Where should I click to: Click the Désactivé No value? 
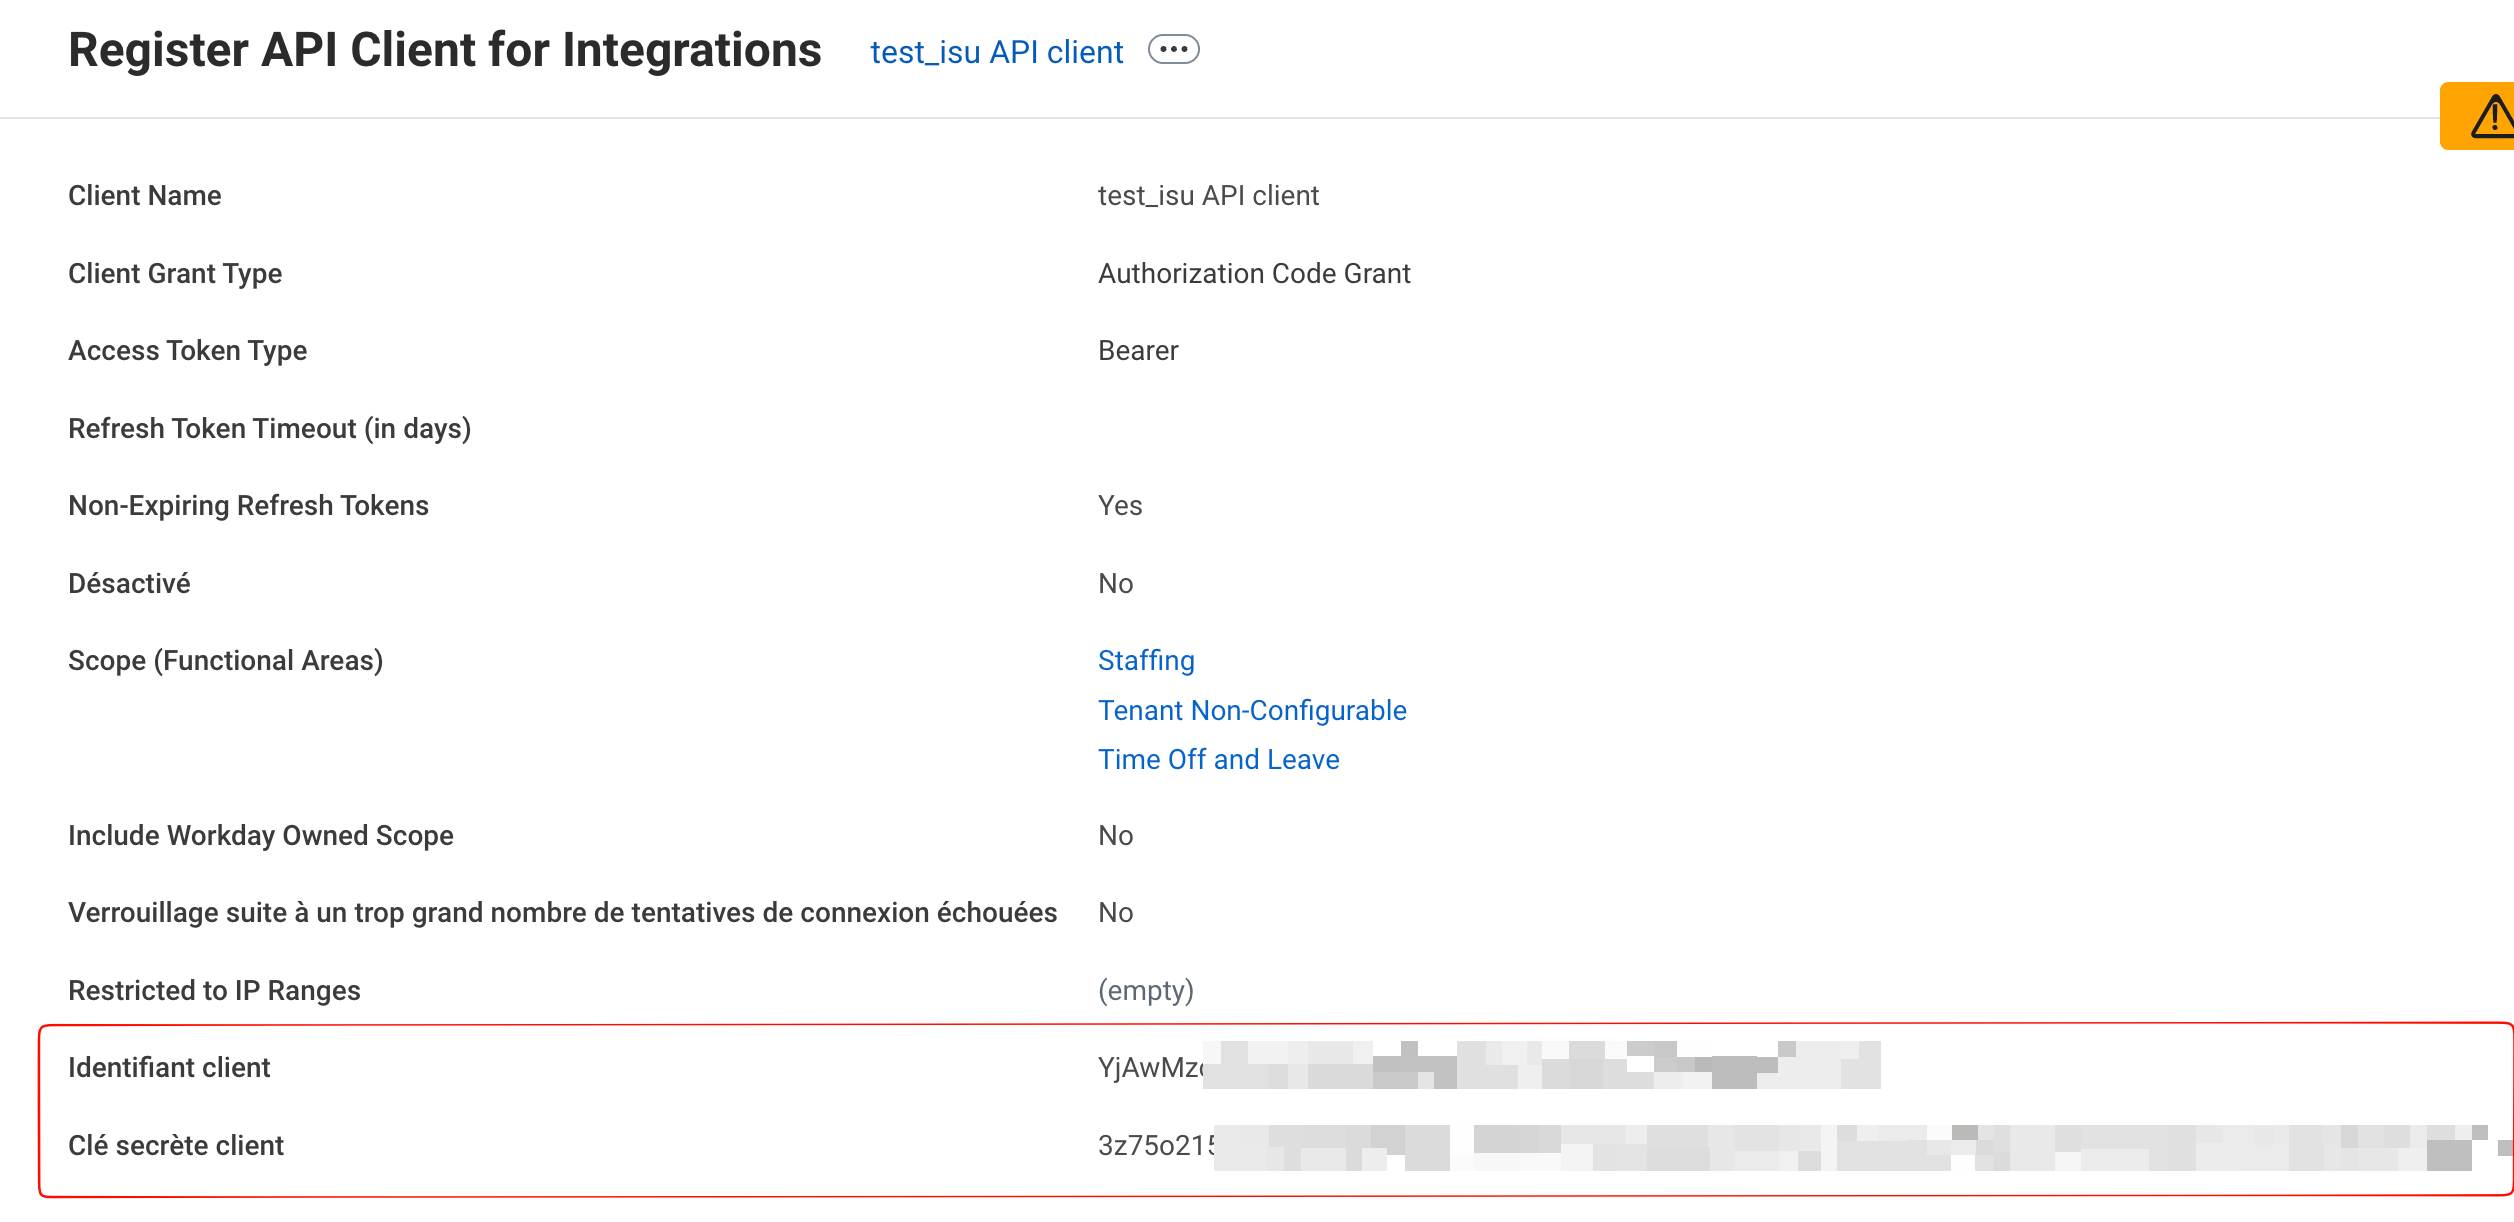pos(1115,584)
